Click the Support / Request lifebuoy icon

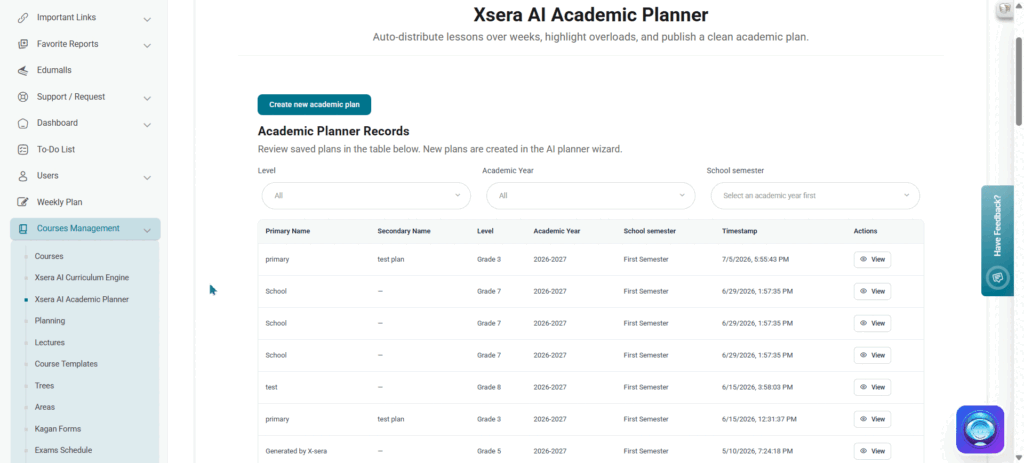tap(23, 97)
